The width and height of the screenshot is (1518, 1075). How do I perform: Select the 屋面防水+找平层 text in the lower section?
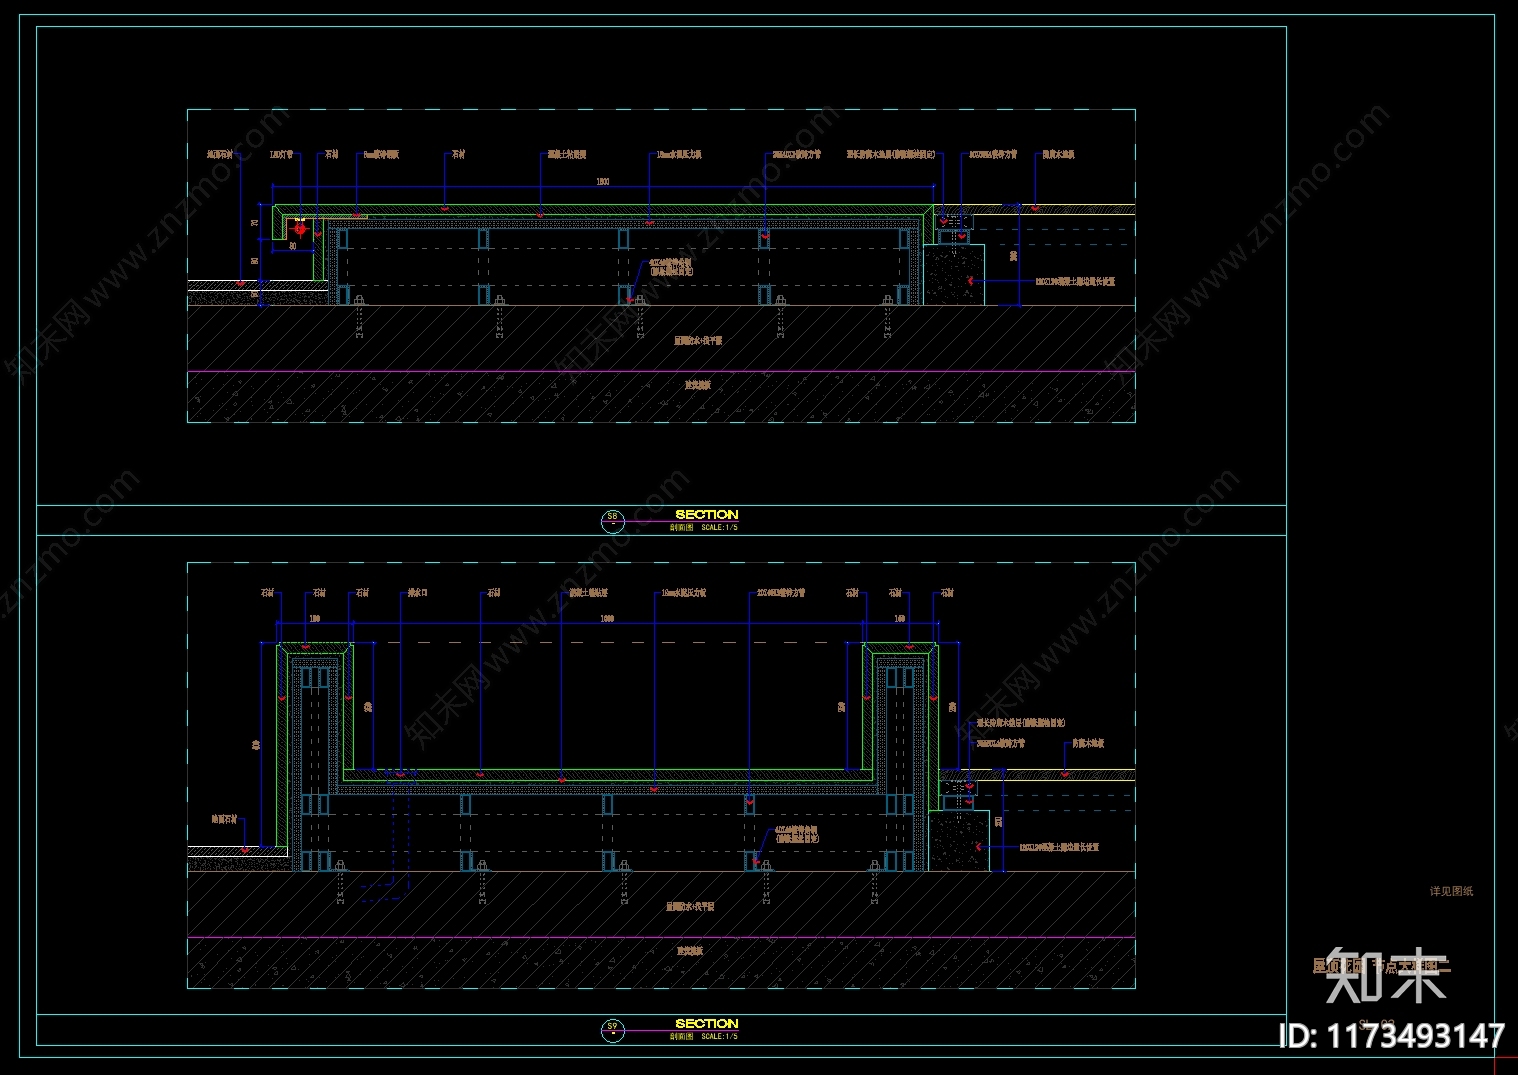click(x=690, y=907)
